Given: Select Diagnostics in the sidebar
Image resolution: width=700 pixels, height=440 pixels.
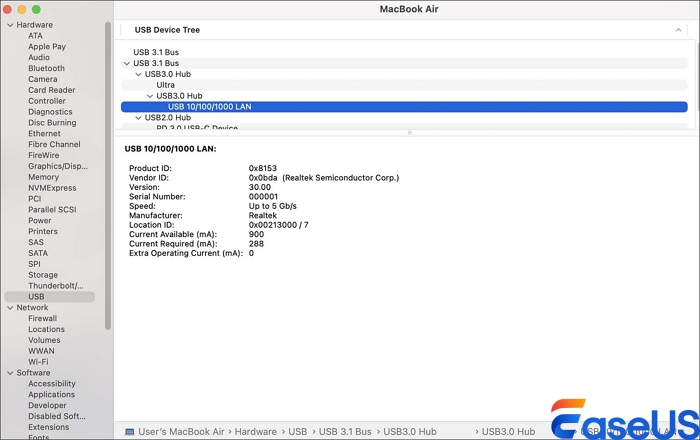Looking at the screenshot, I should click(50, 112).
